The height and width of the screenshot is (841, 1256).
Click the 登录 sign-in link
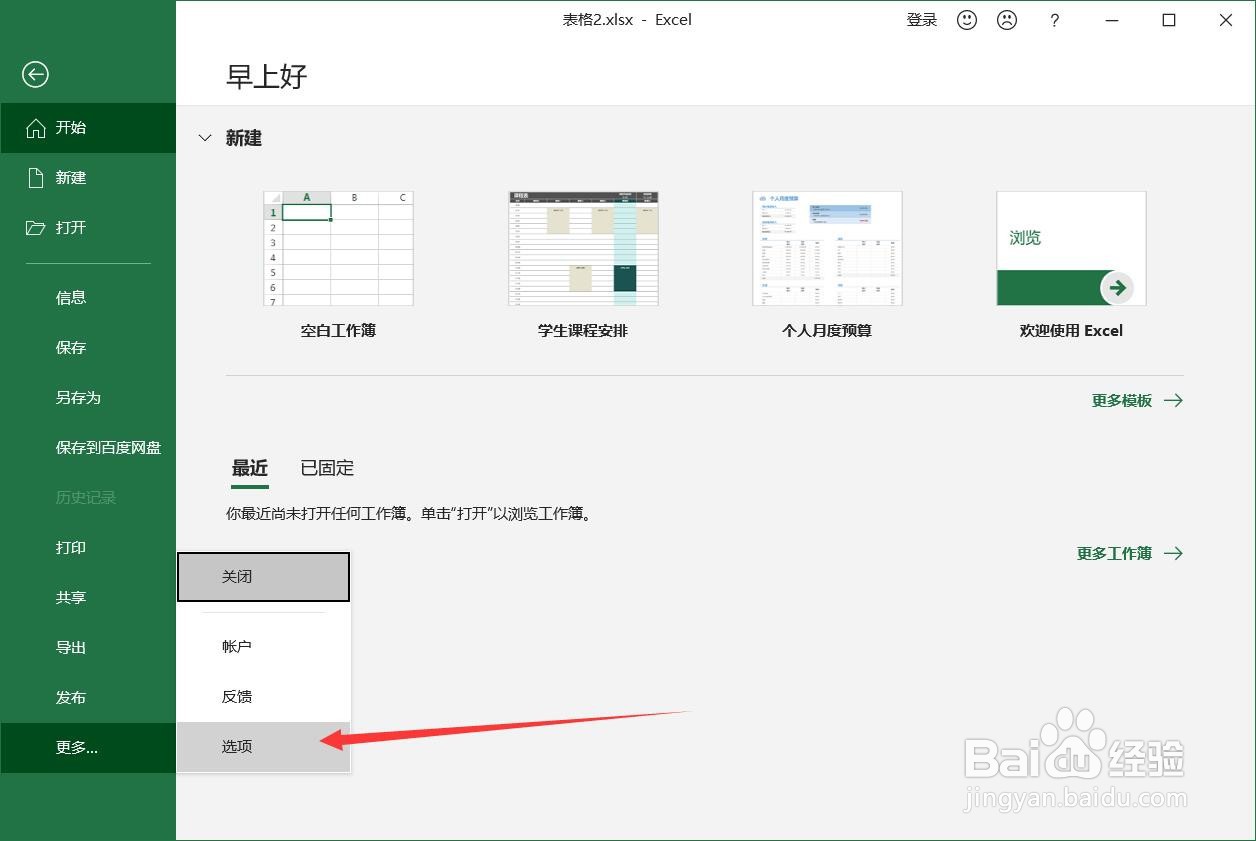pyautogui.click(x=922, y=20)
